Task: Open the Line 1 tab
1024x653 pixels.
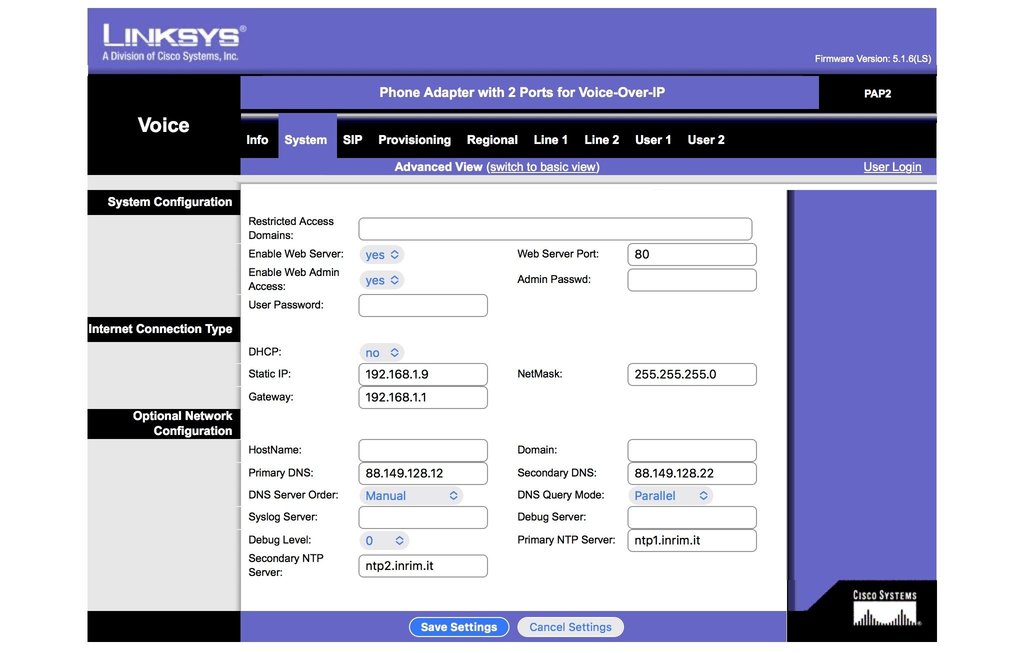Action: click(551, 140)
